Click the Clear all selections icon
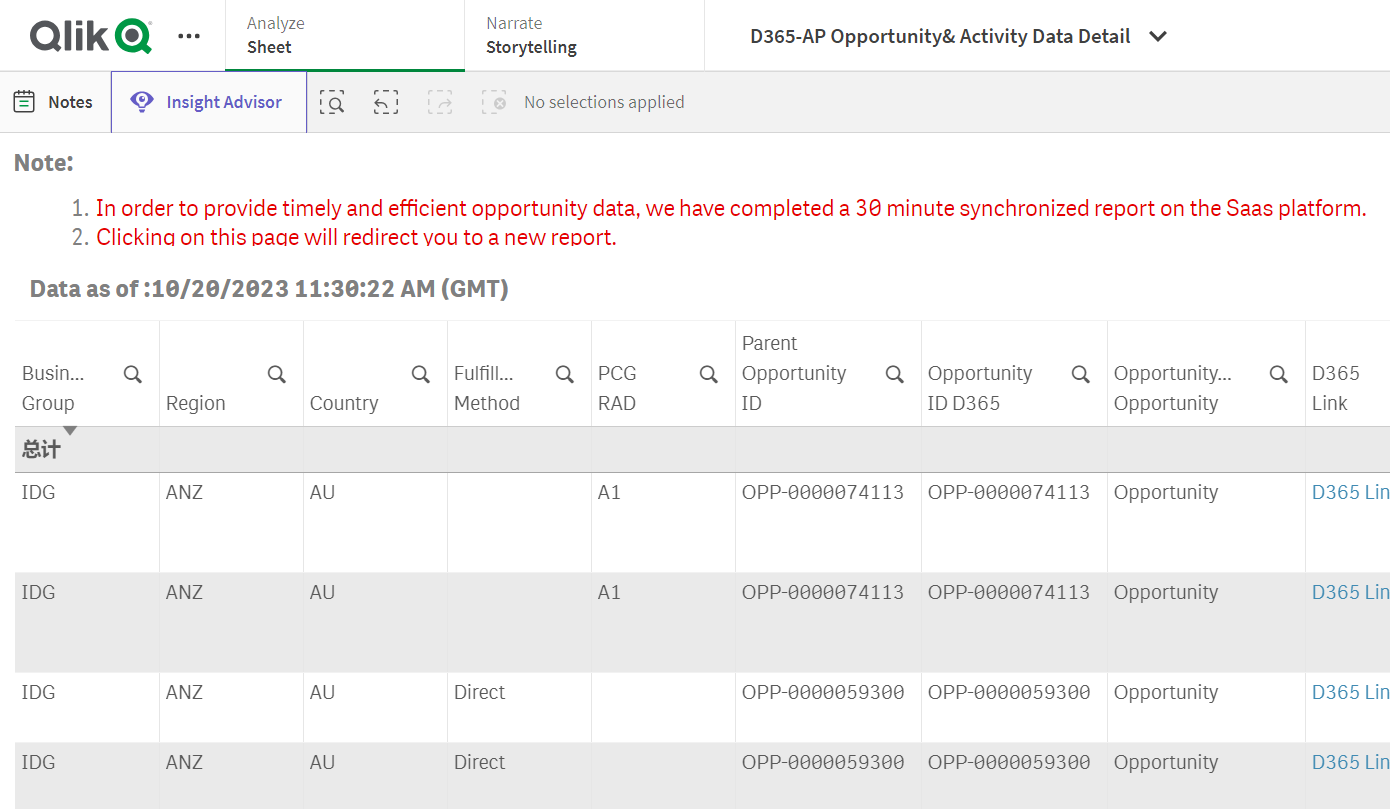The height and width of the screenshot is (809, 1390). [494, 102]
